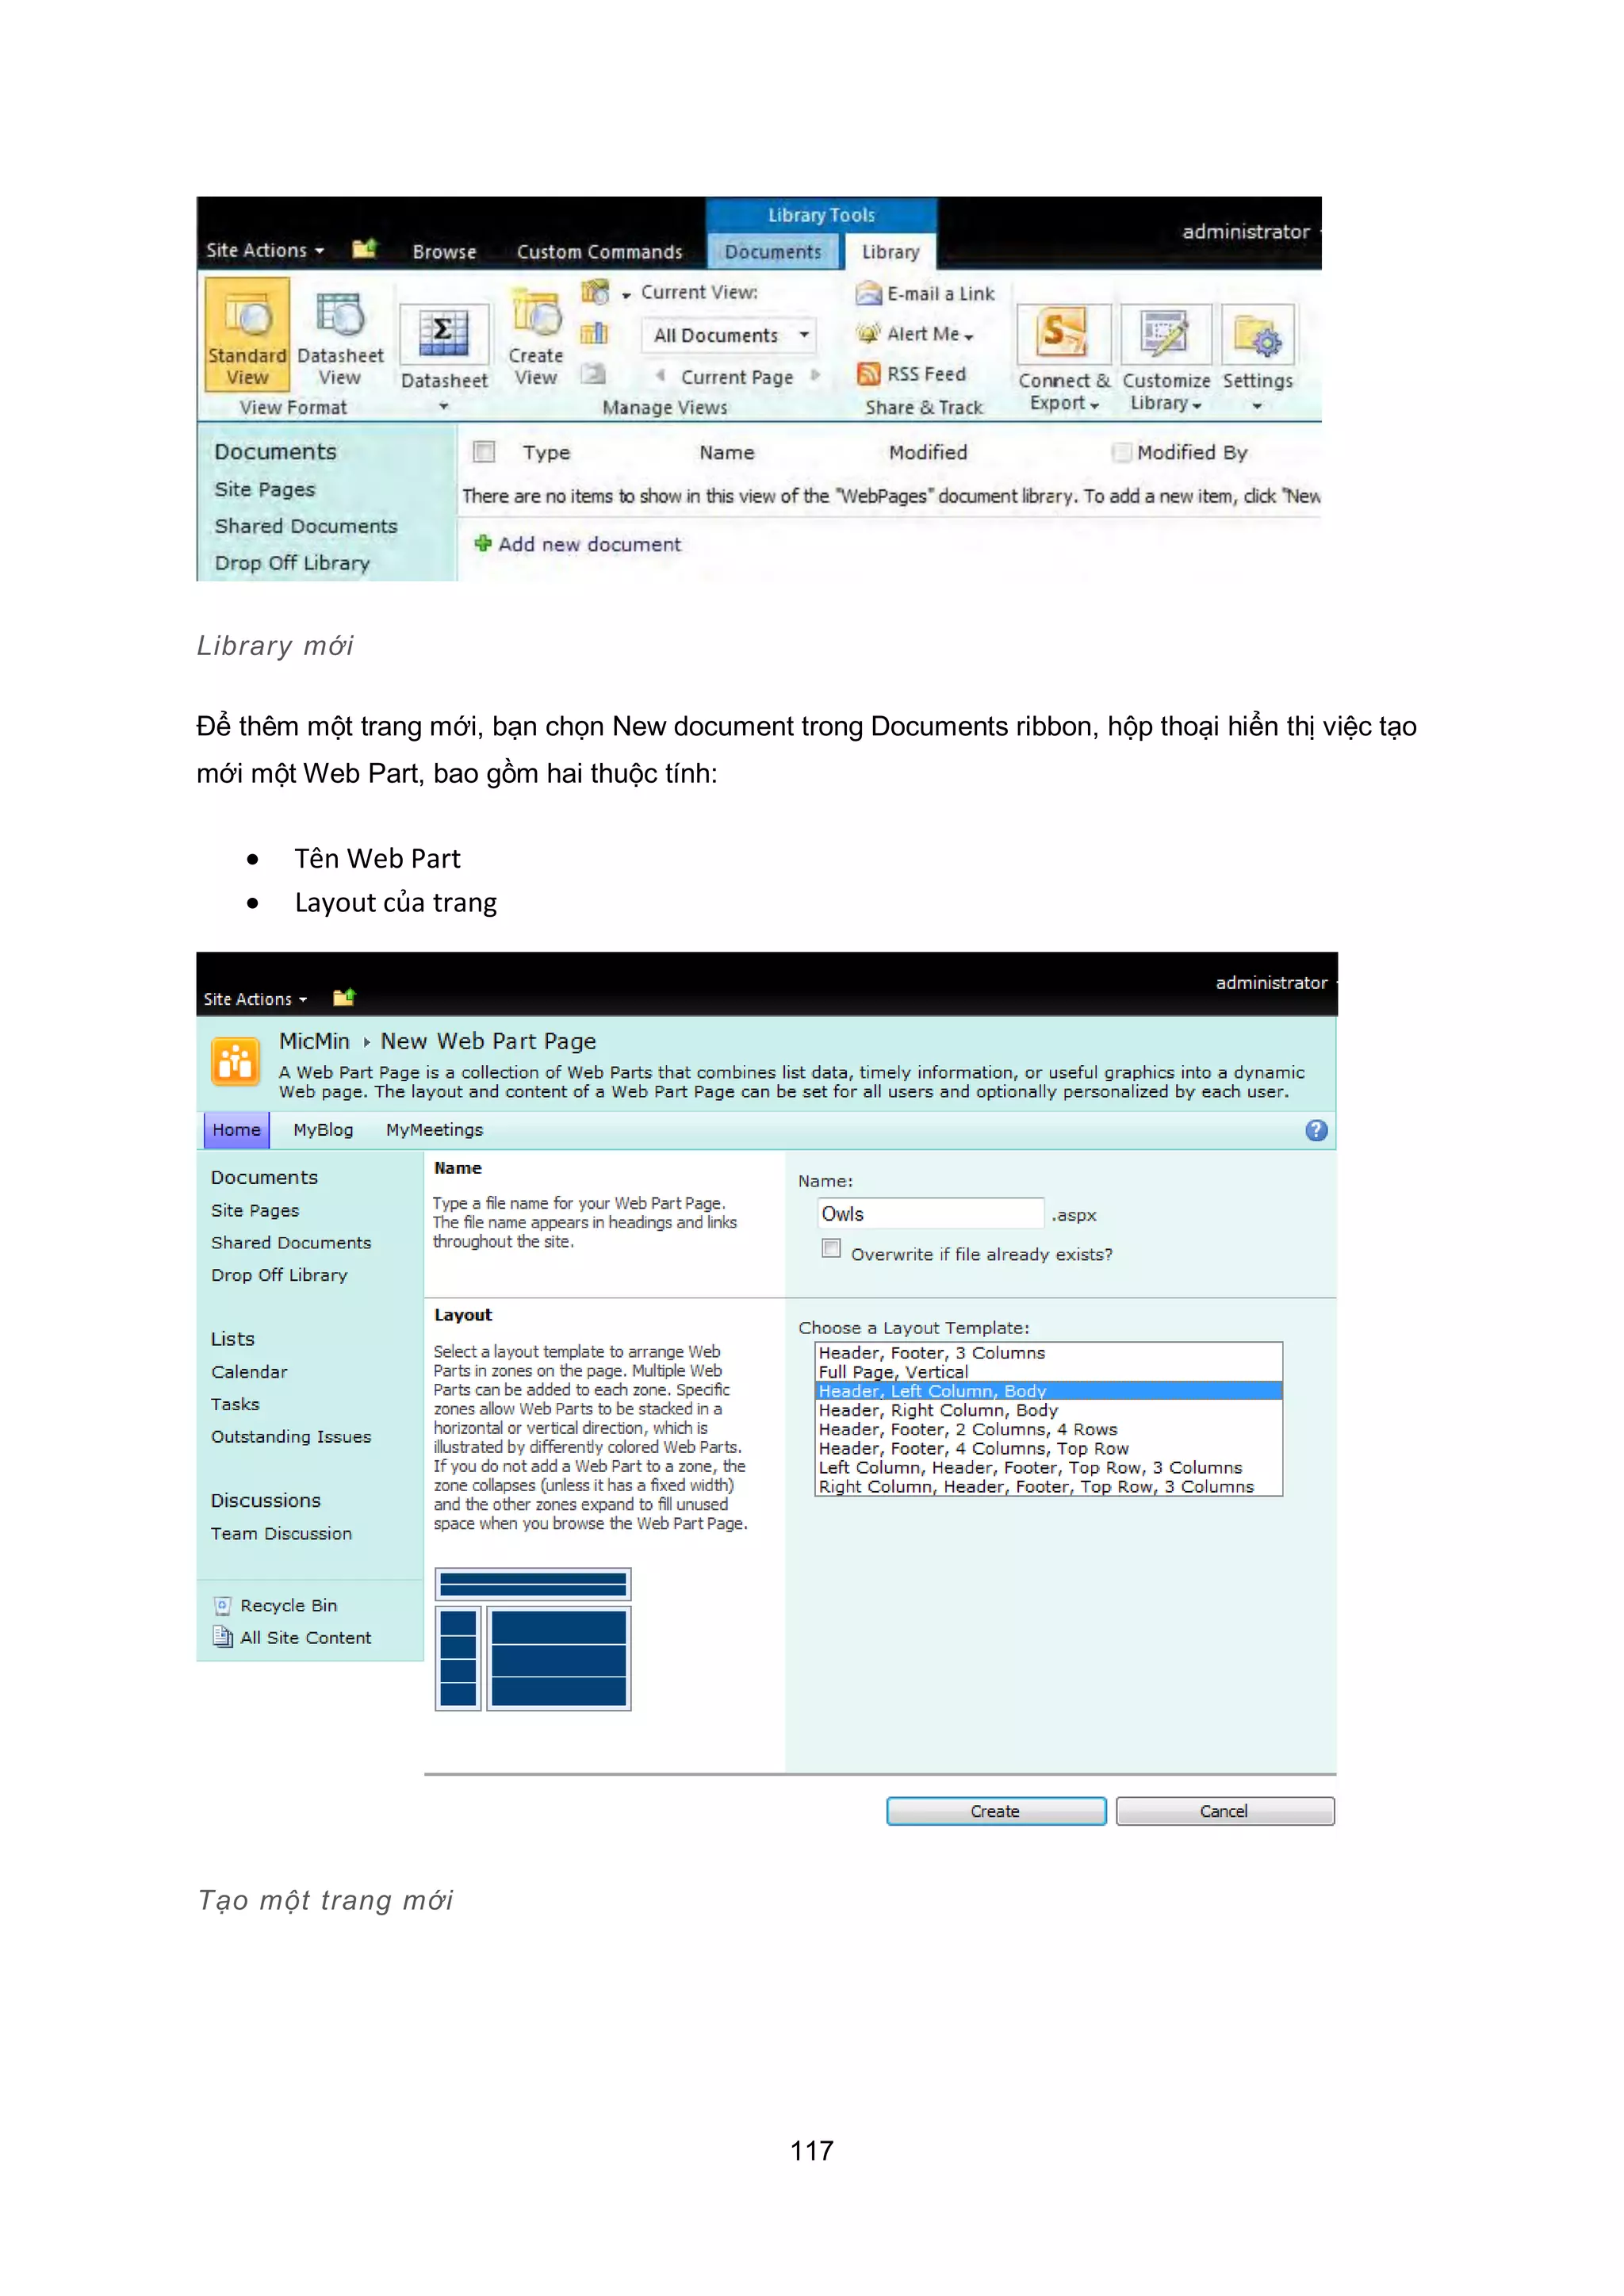Toggle the Modified By column checkbox
This screenshot has height=2296, width=1624.
click(1122, 452)
